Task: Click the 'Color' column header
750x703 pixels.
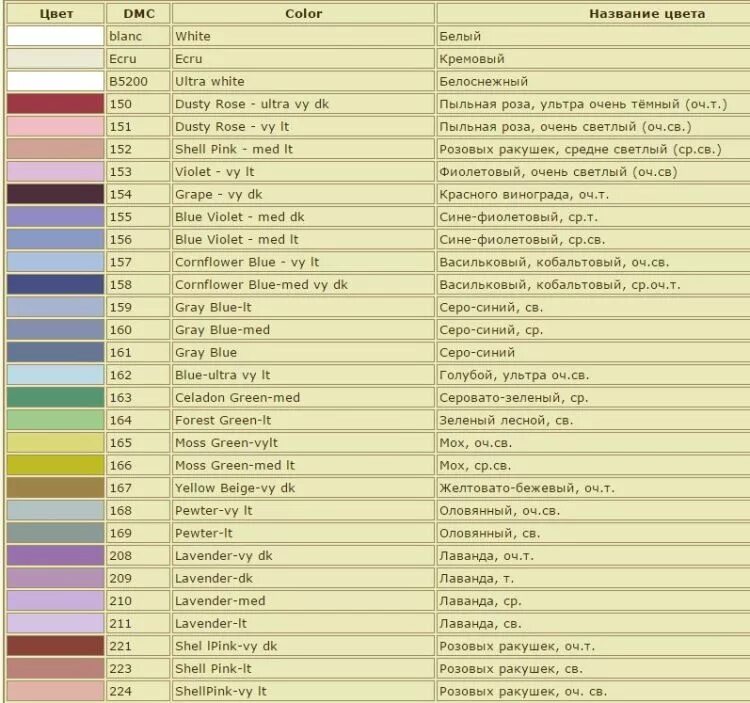Action: pyautogui.click(x=303, y=13)
